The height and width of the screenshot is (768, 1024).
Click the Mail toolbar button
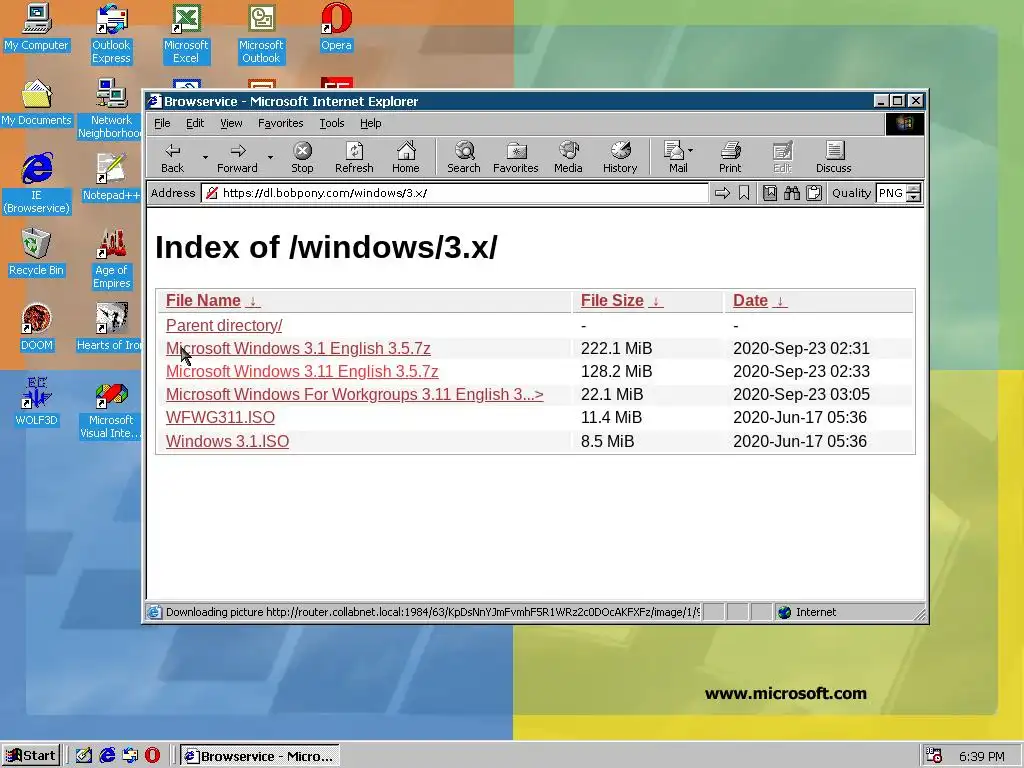coord(675,158)
